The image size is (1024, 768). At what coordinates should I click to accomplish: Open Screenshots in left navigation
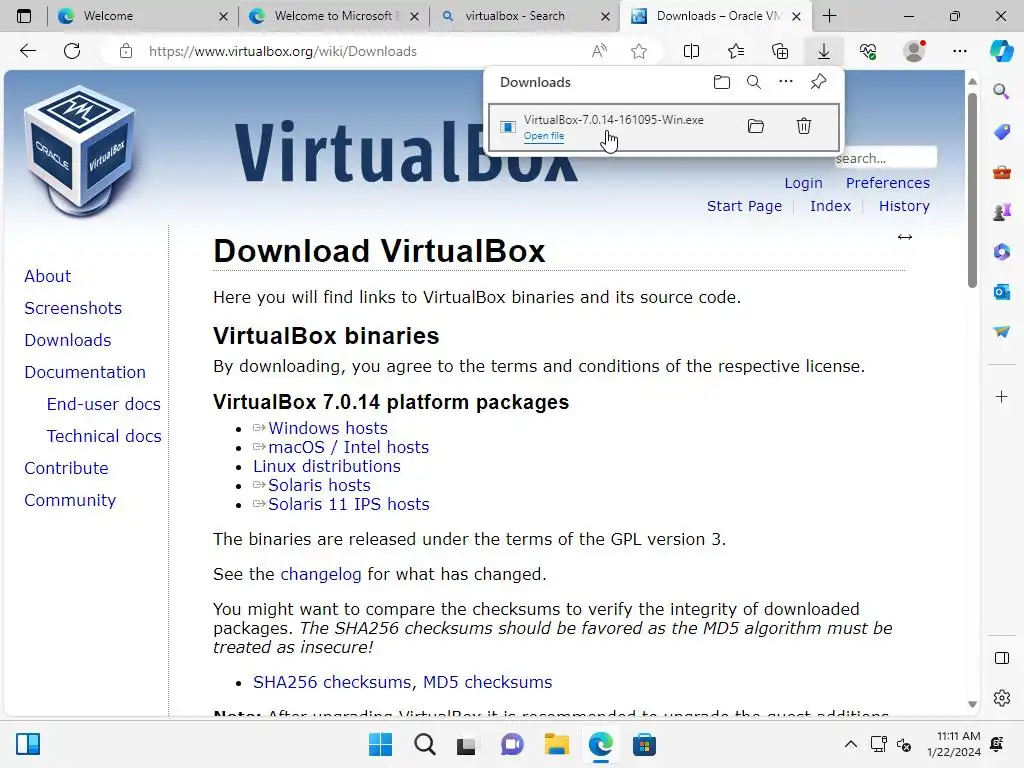(x=73, y=308)
